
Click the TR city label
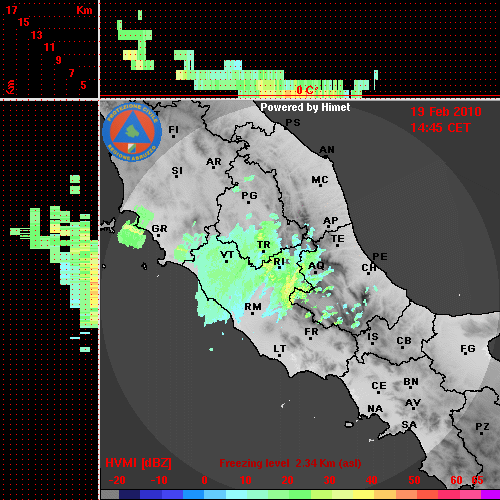click(x=264, y=245)
